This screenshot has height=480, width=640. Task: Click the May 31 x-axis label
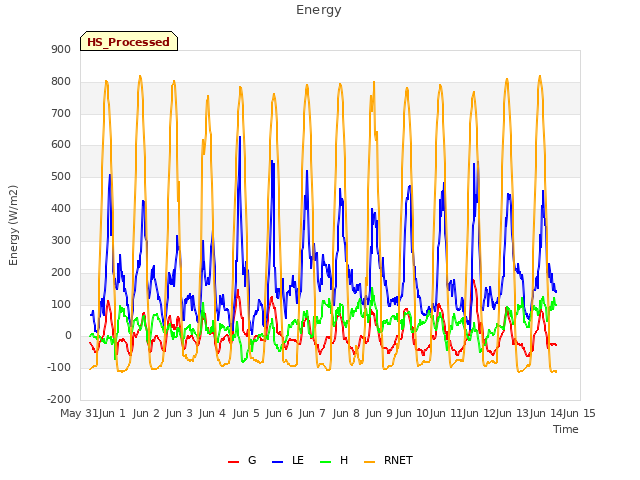pyautogui.click(x=79, y=413)
